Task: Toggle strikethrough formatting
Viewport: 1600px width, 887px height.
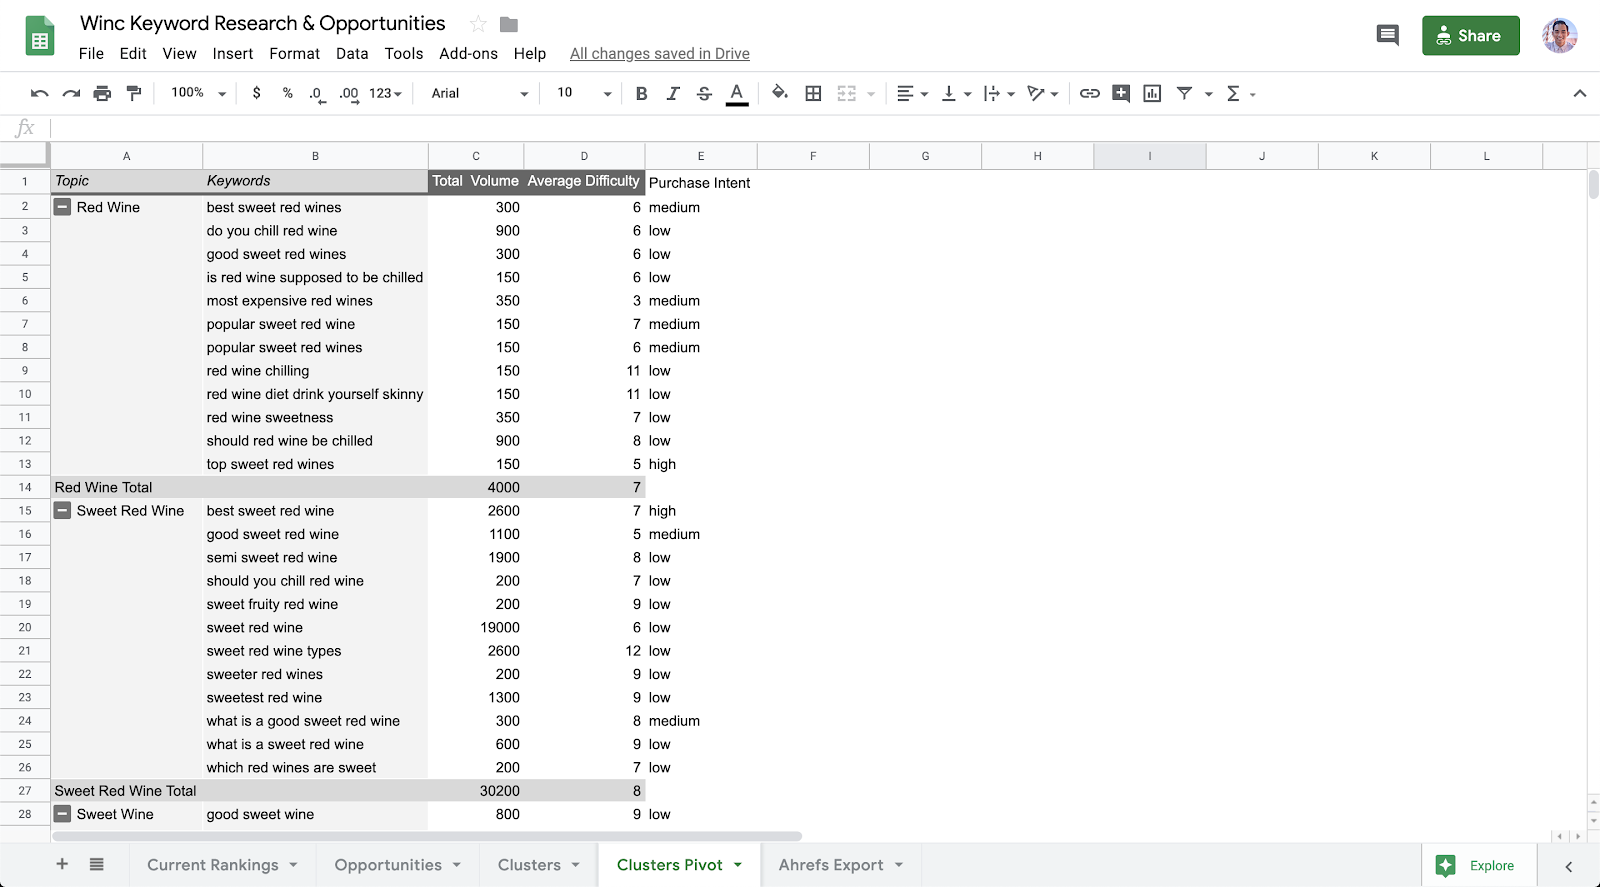Action: pos(704,93)
